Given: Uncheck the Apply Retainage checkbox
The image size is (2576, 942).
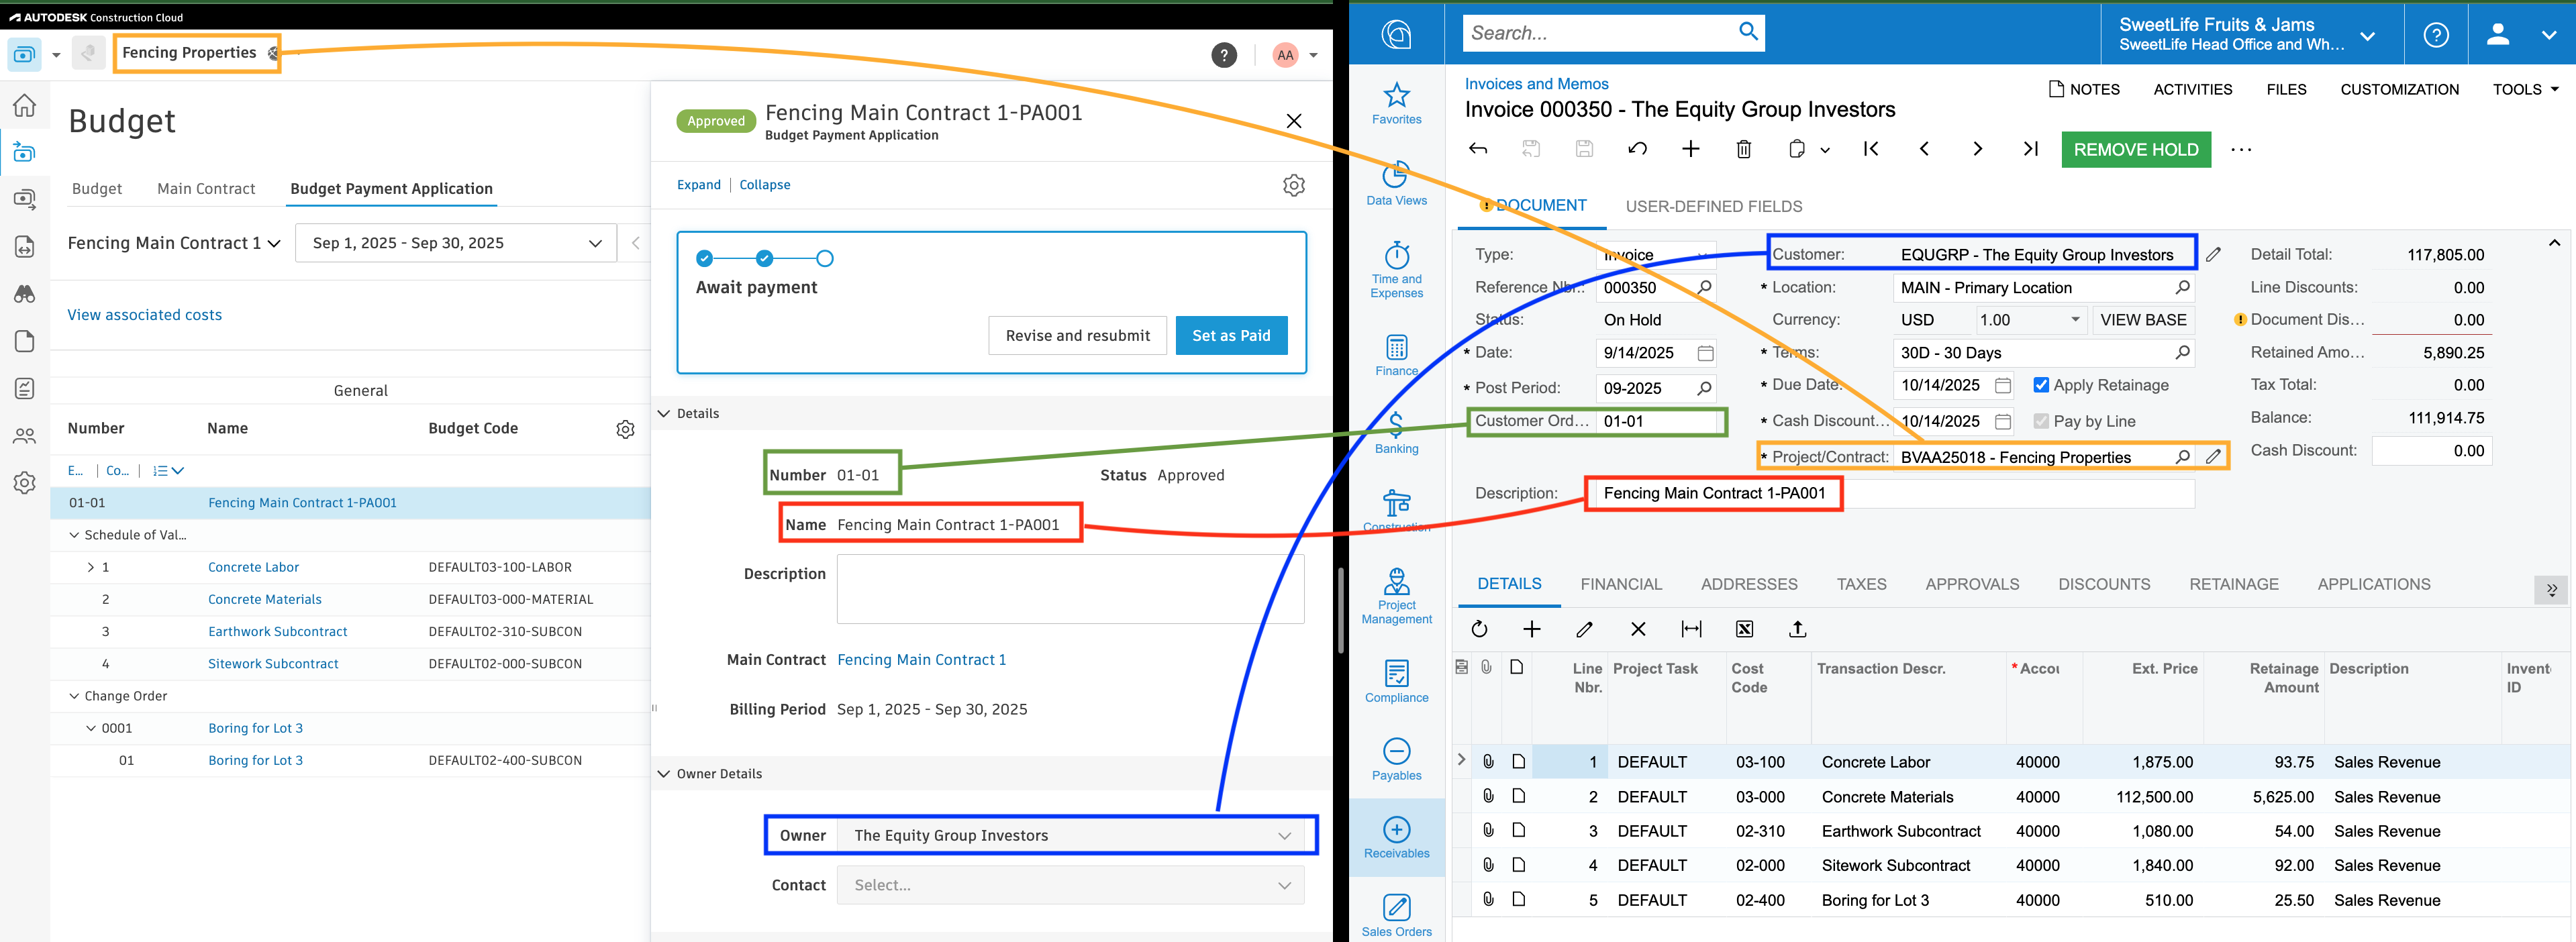Looking at the screenshot, I should [x=2040, y=385].
